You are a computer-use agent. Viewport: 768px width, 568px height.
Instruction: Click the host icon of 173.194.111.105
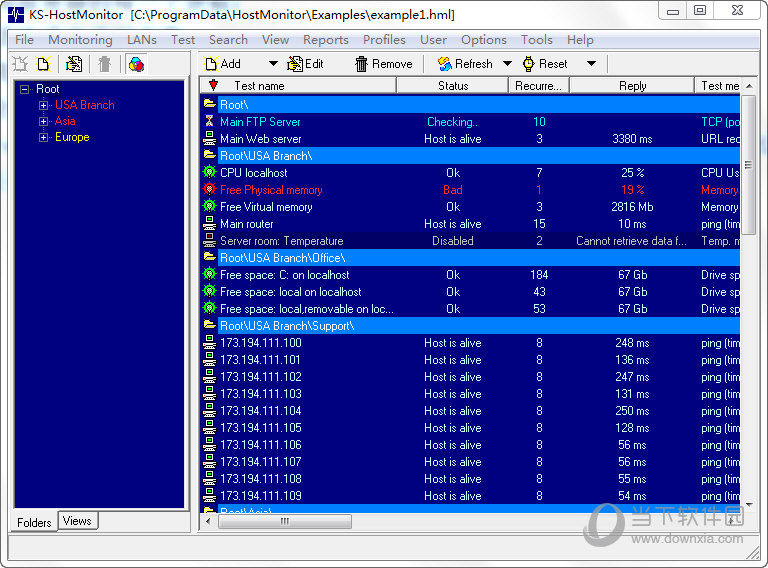pyautogui.click(x=210, y=427)
